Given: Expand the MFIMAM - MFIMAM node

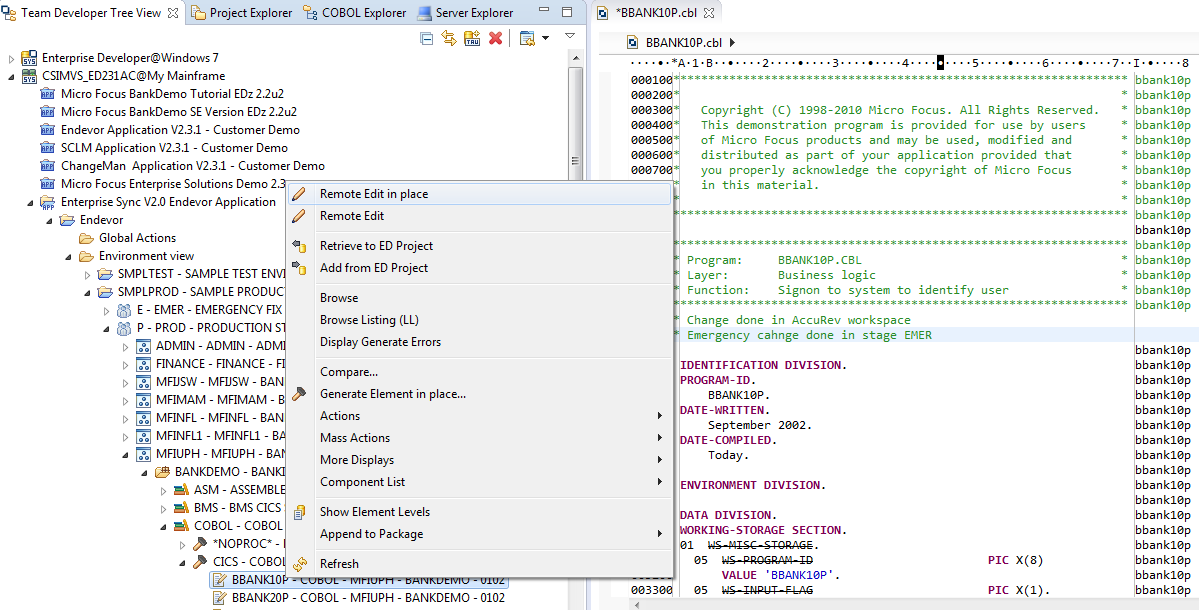Looking at the screenshot, I should [x=126, y=400].
